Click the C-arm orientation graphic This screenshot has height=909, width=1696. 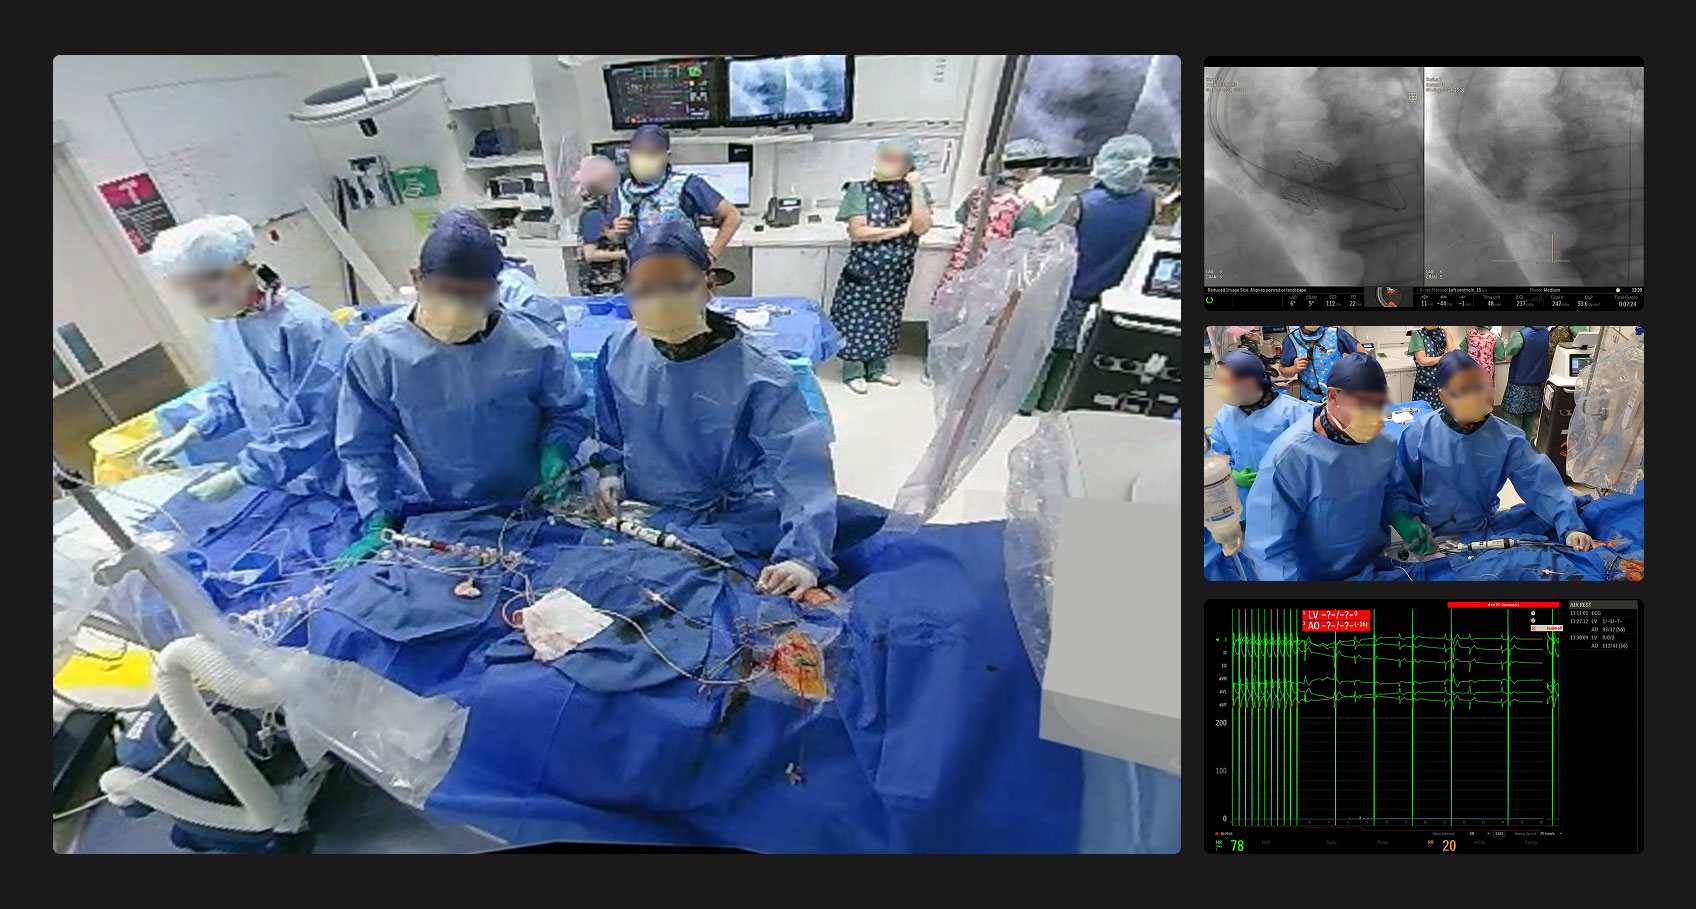pyautogui.click(x=1387, y=298)
